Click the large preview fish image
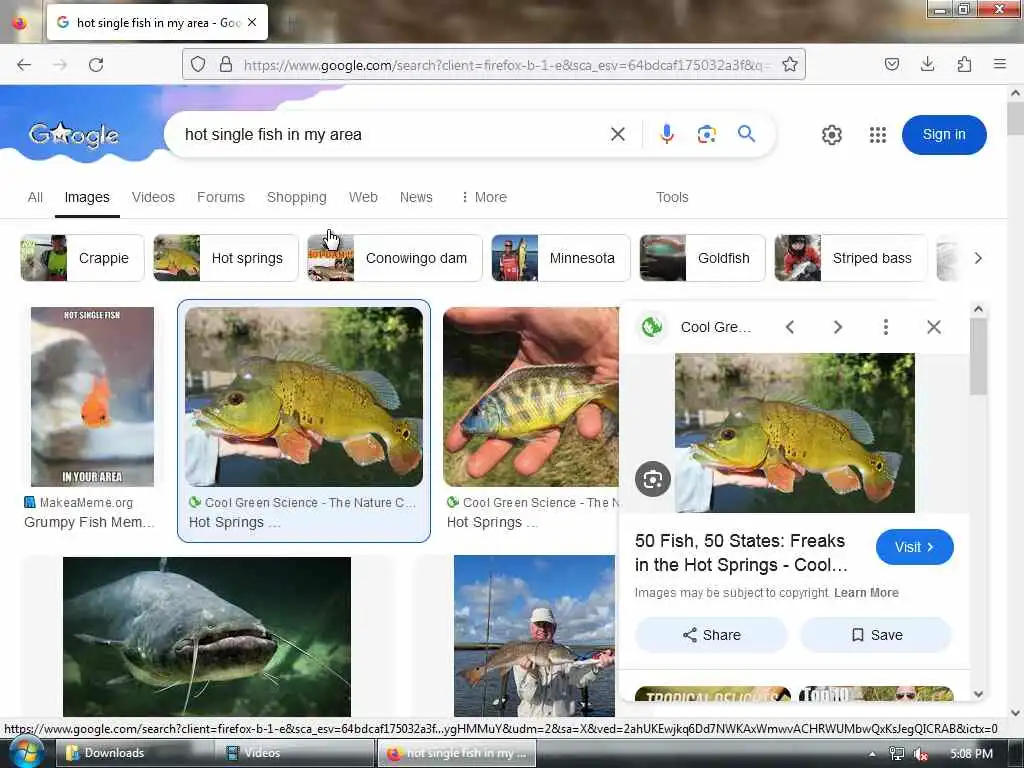The height and width of the screenshot is (768, 1024). click(794, 432)
